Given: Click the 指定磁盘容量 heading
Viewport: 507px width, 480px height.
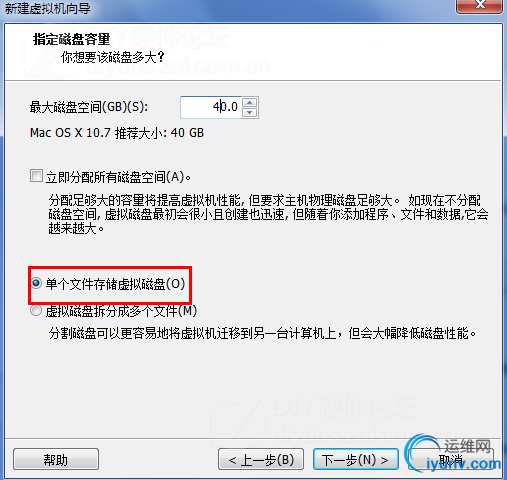Looking at the screenshot, I should click(x=71, y=39).
